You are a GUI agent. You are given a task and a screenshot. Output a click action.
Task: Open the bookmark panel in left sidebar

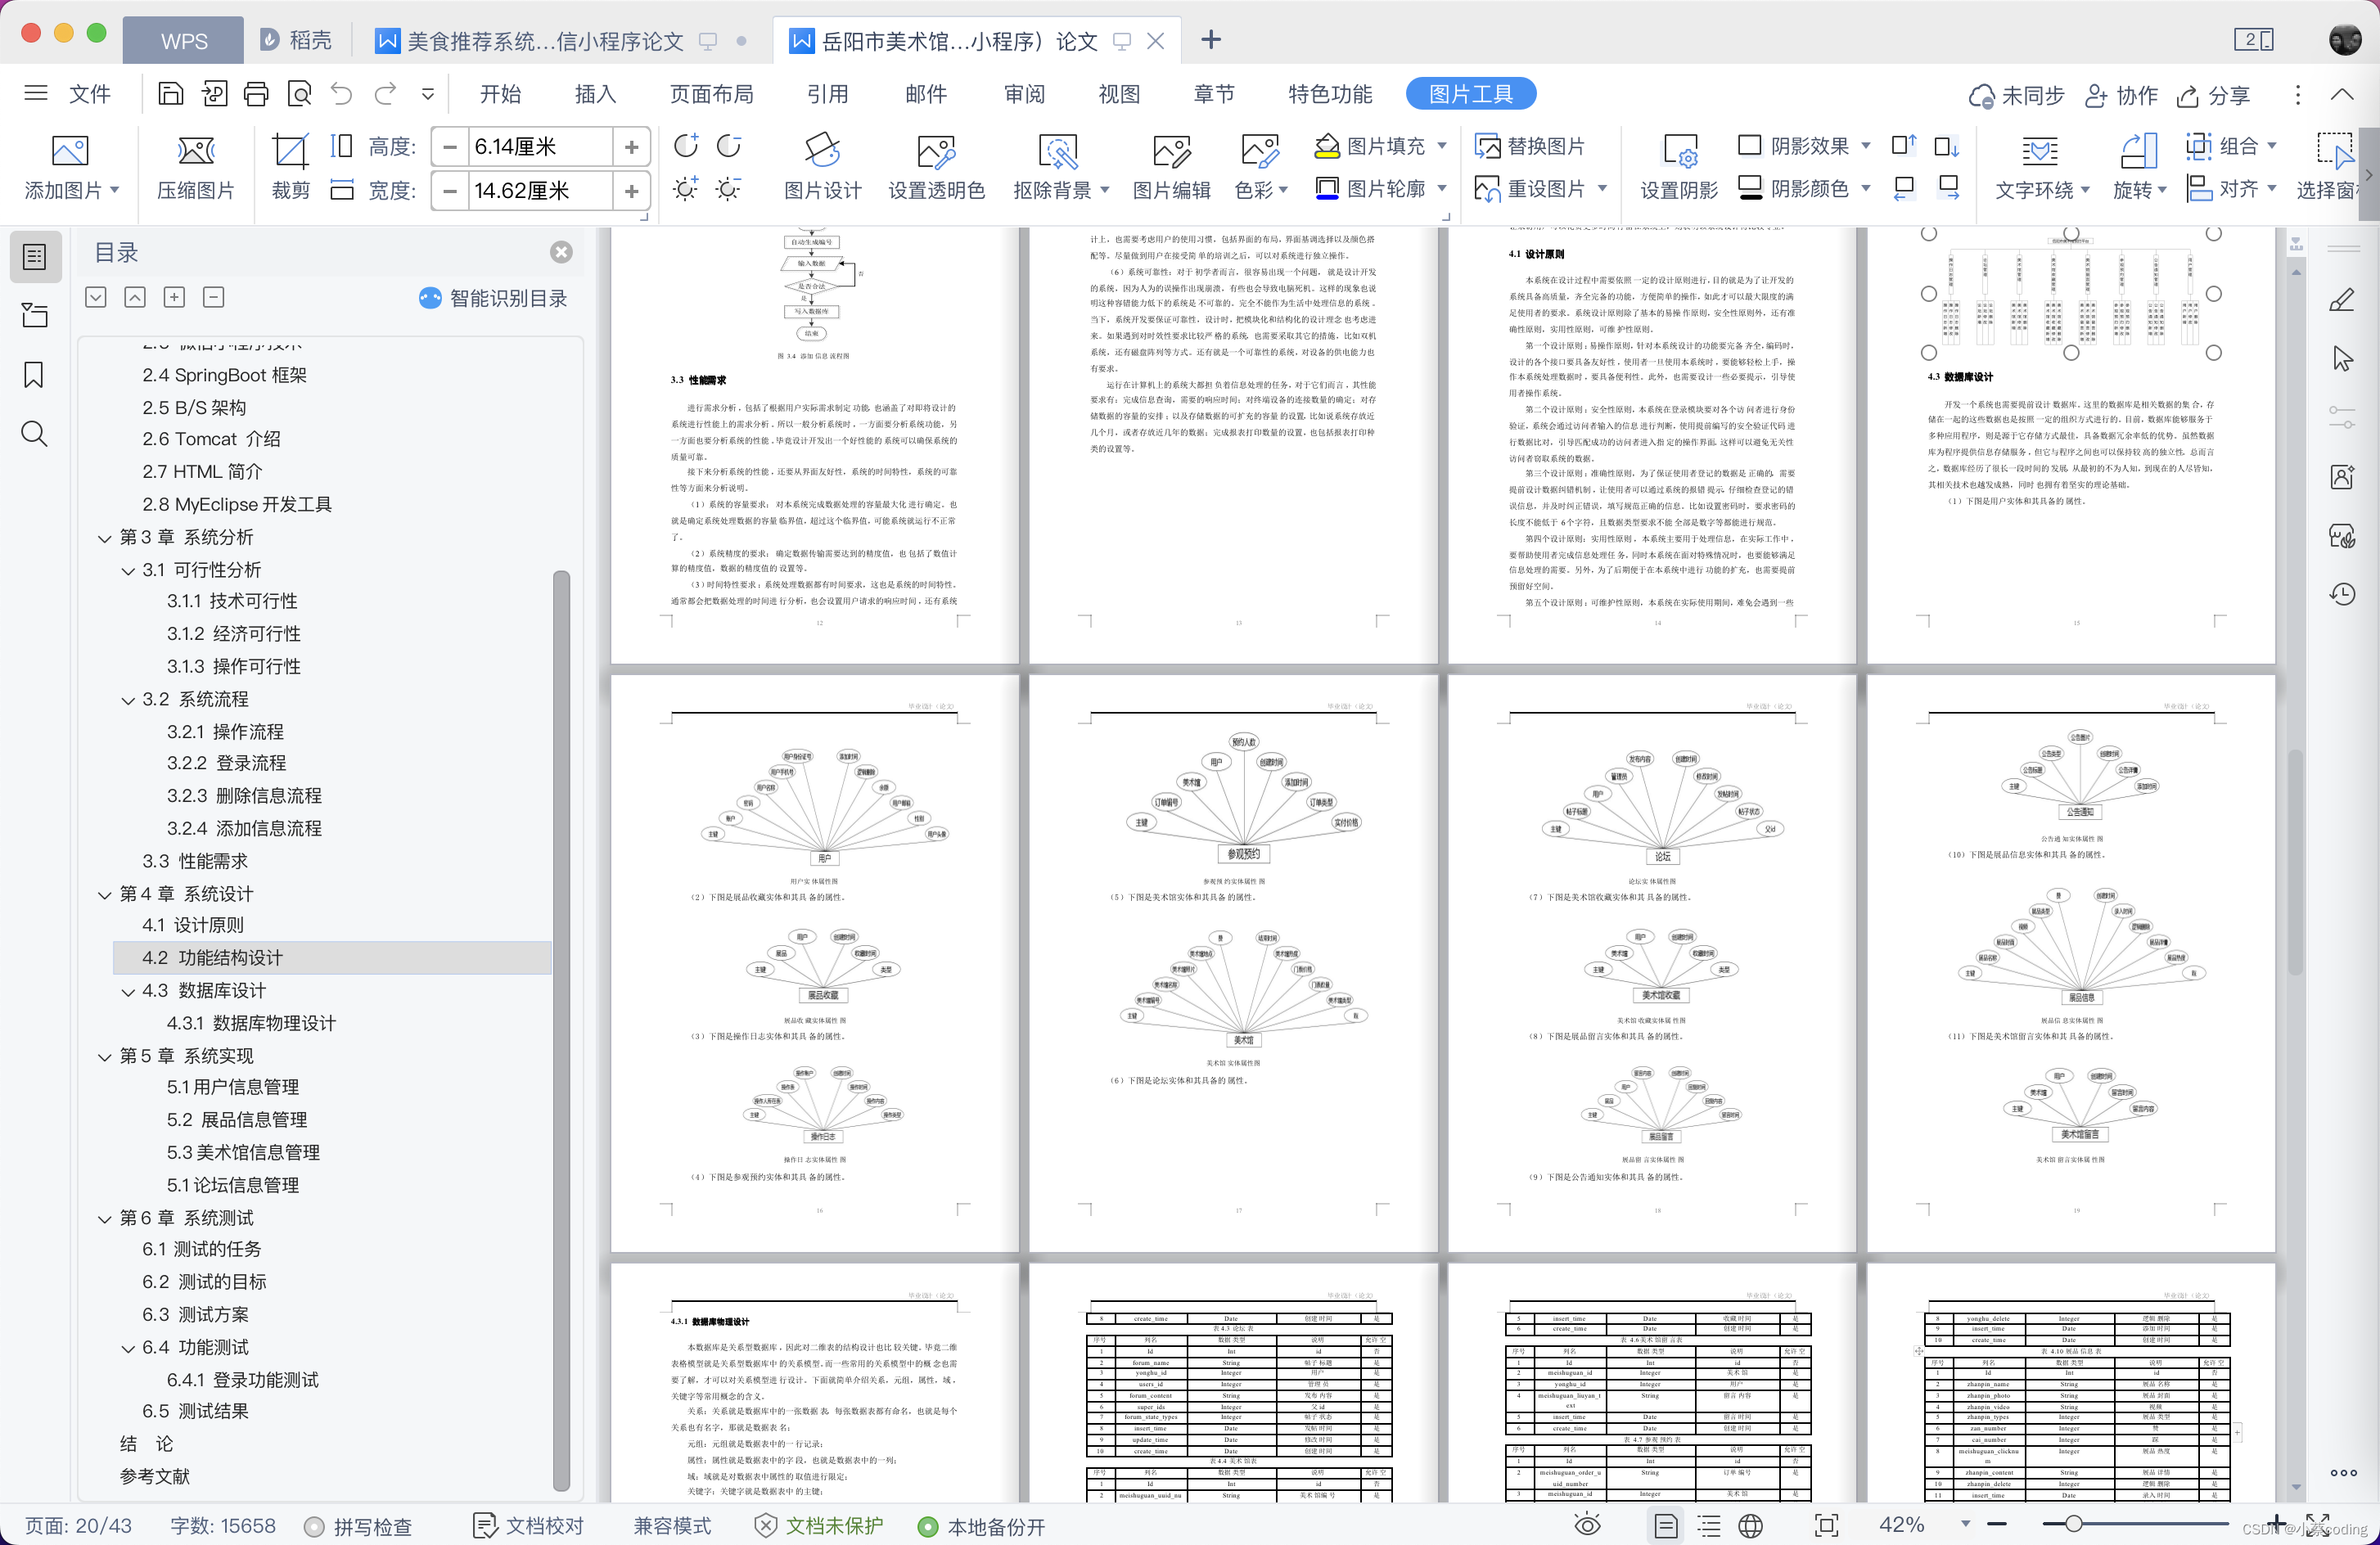[34, 376]
